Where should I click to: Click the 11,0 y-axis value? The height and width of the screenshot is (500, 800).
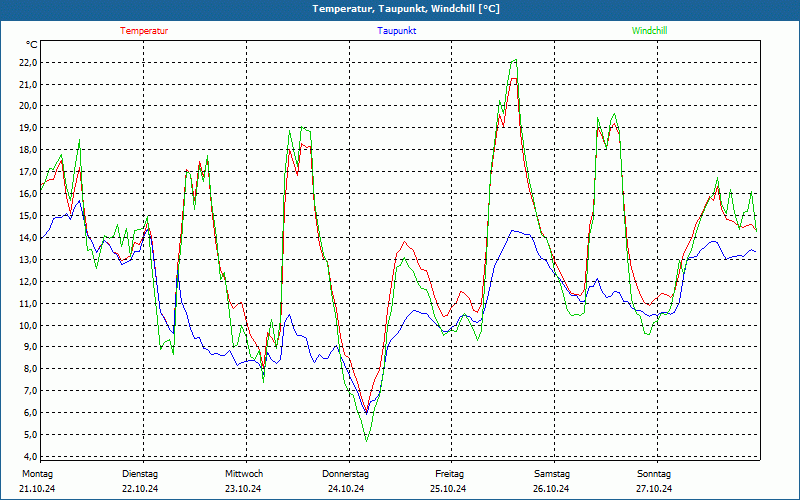tap(28, 303)
